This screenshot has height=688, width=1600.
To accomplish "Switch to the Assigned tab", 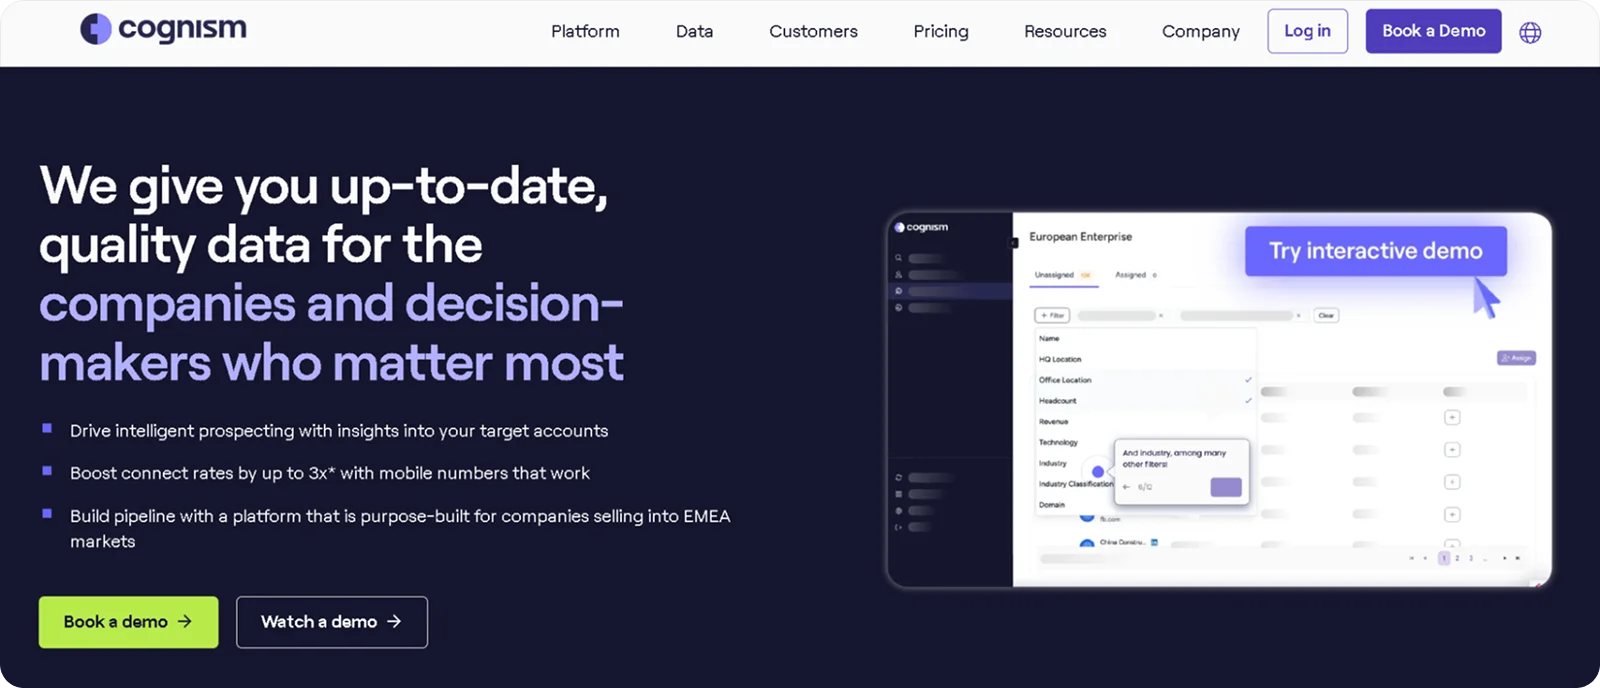I will click(x=1136, y=275).
